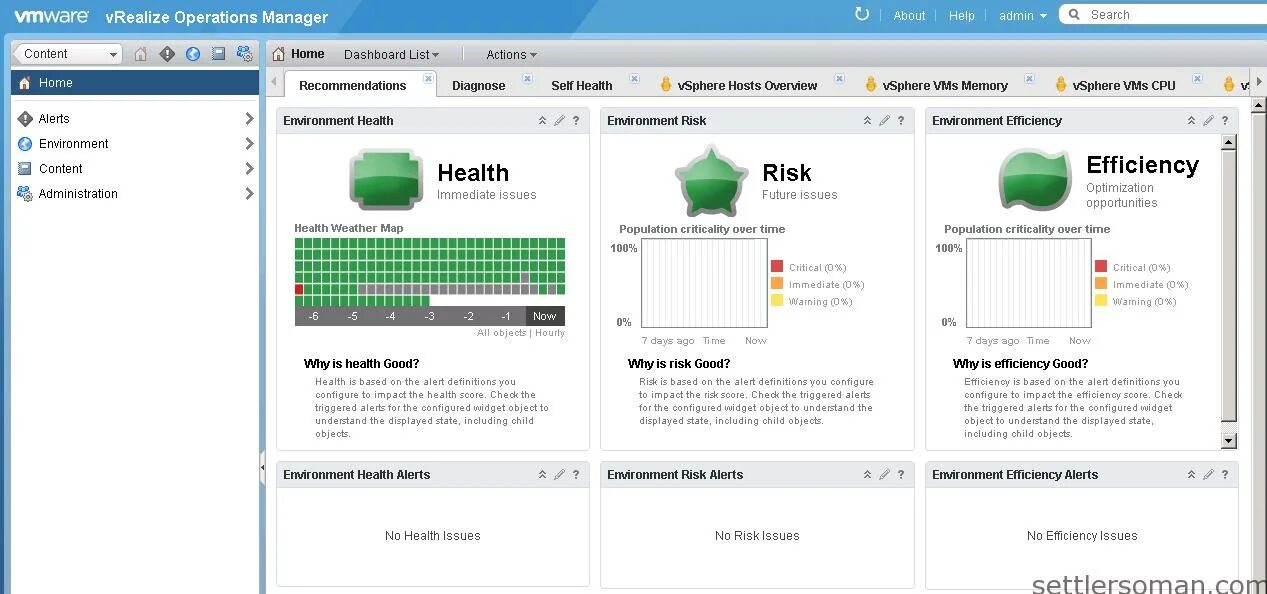This screenshot has width=1267, height=594.
Task: Open help for Environment Risk widget
Action: click(x=901, y=121)
